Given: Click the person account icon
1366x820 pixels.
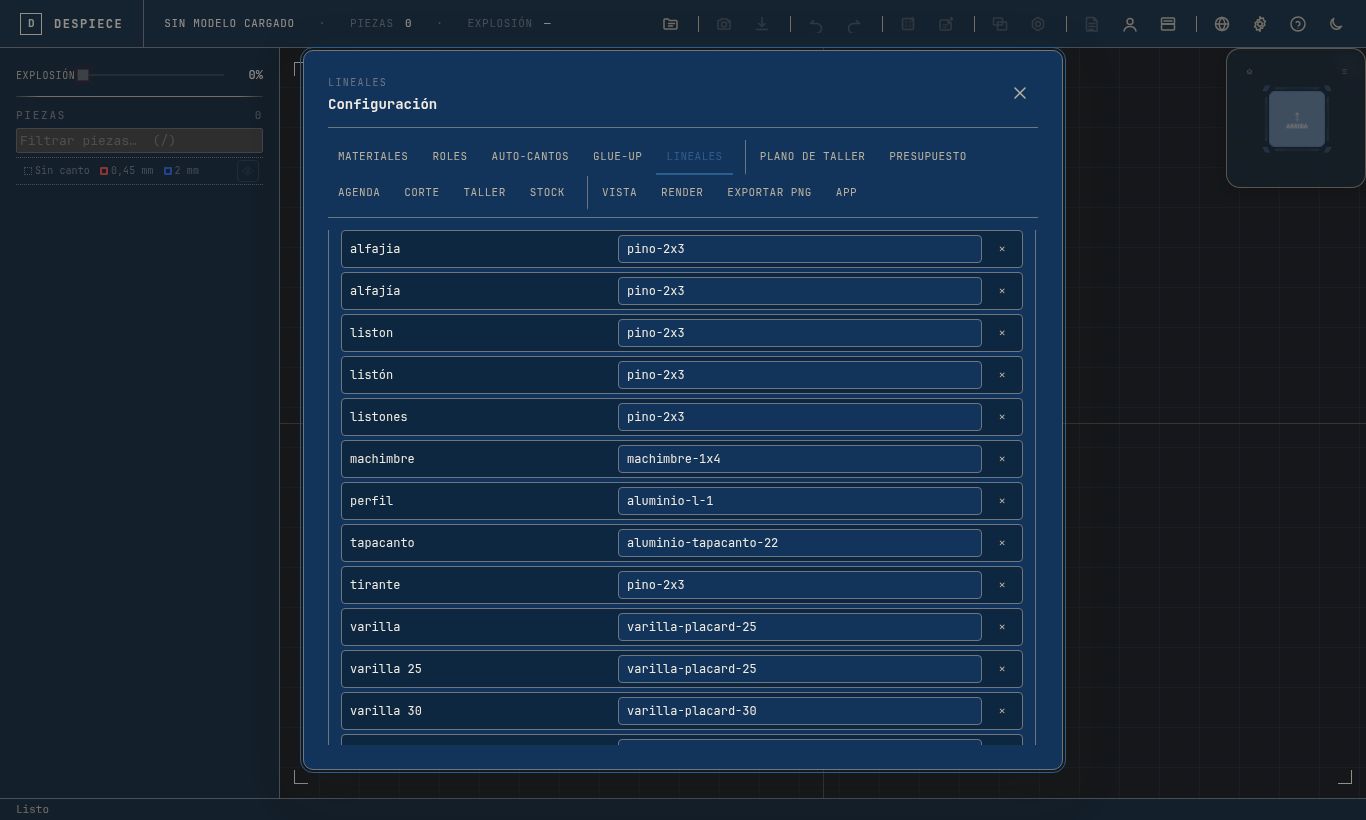Looking at the screenshot, I should tap(1130, 24).
